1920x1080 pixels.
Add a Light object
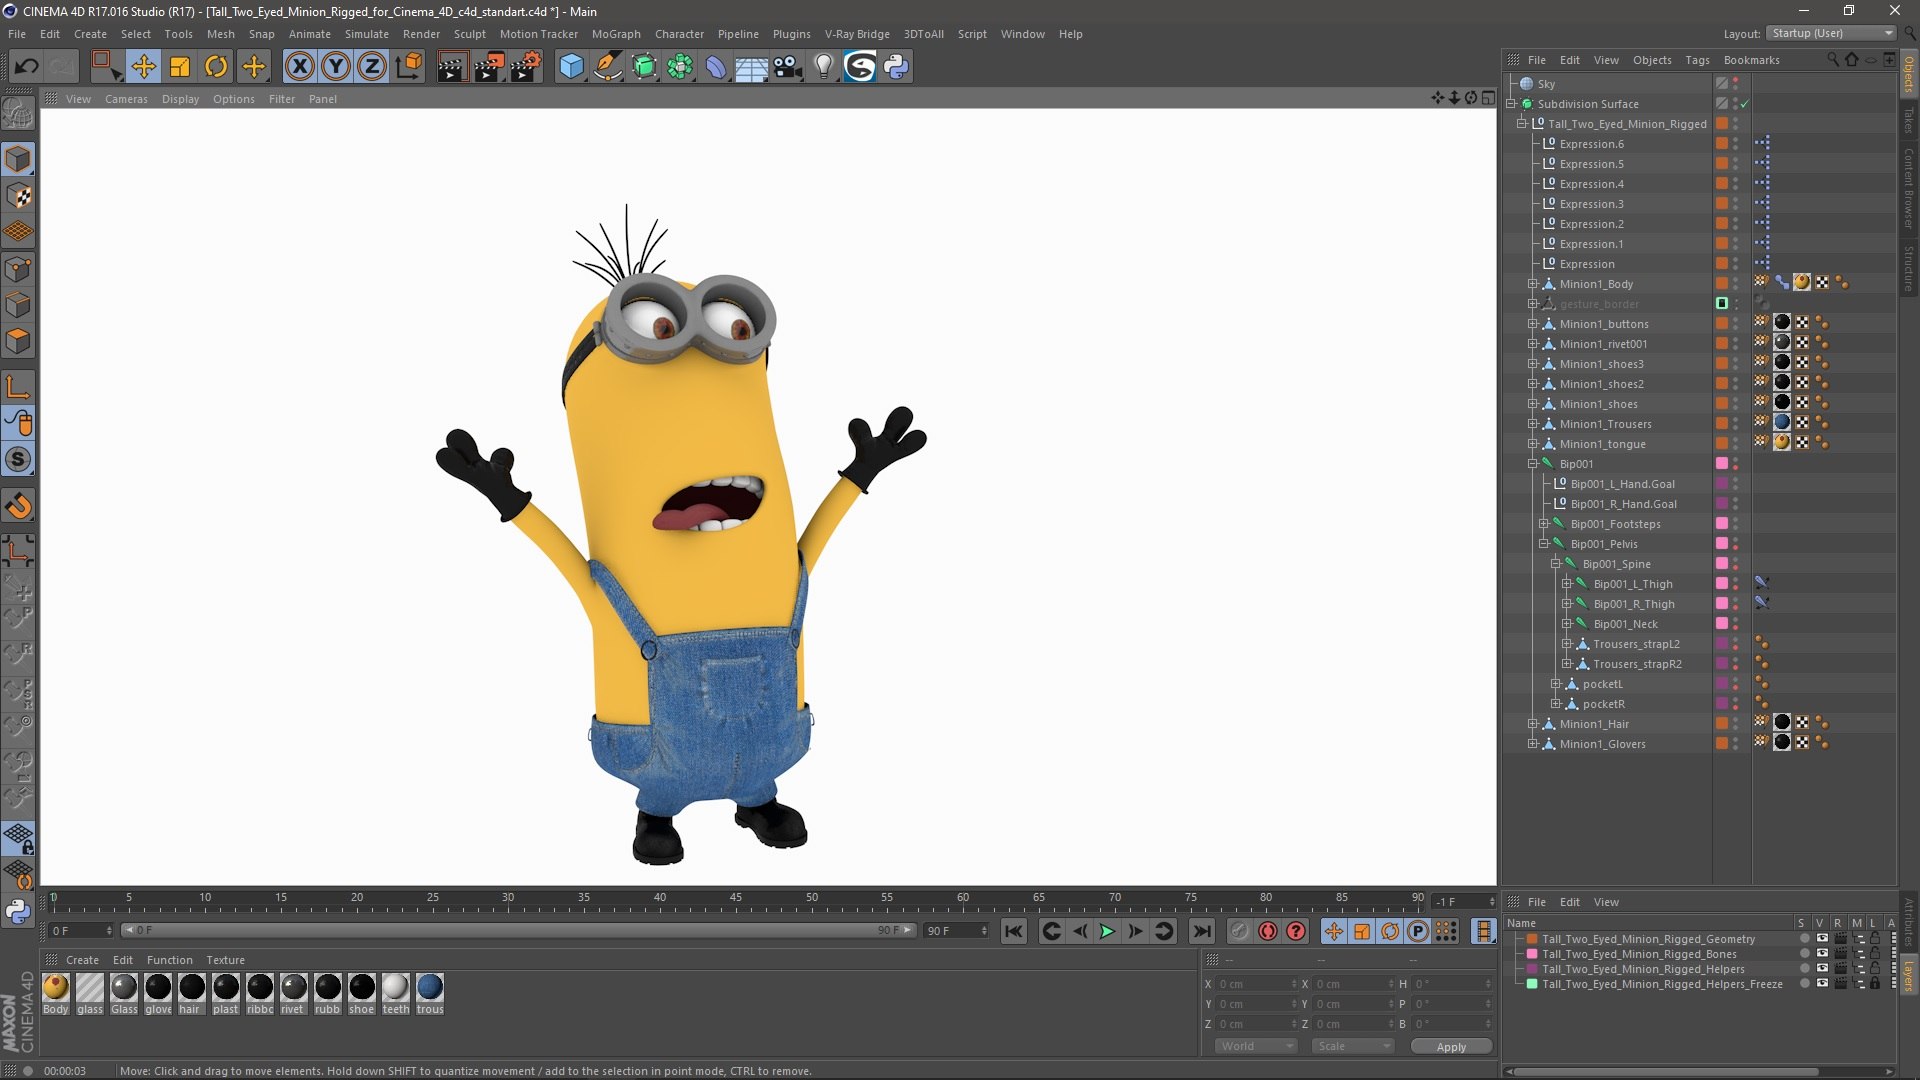(x=824, y=67)
